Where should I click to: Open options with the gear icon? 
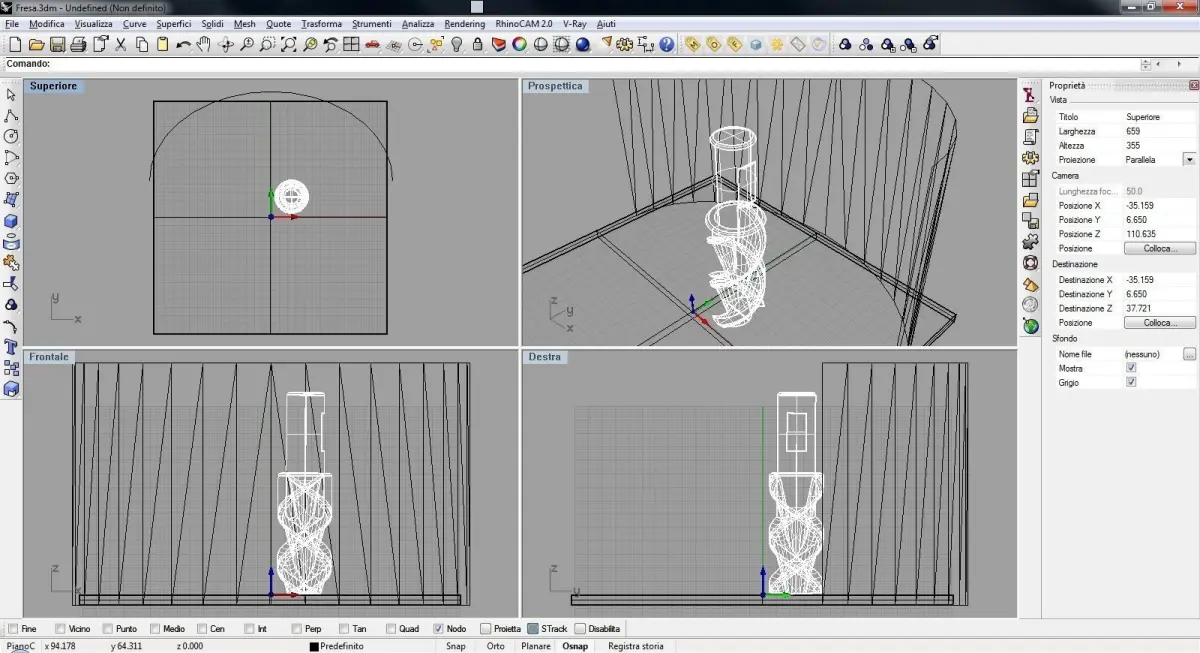(625, 44)
